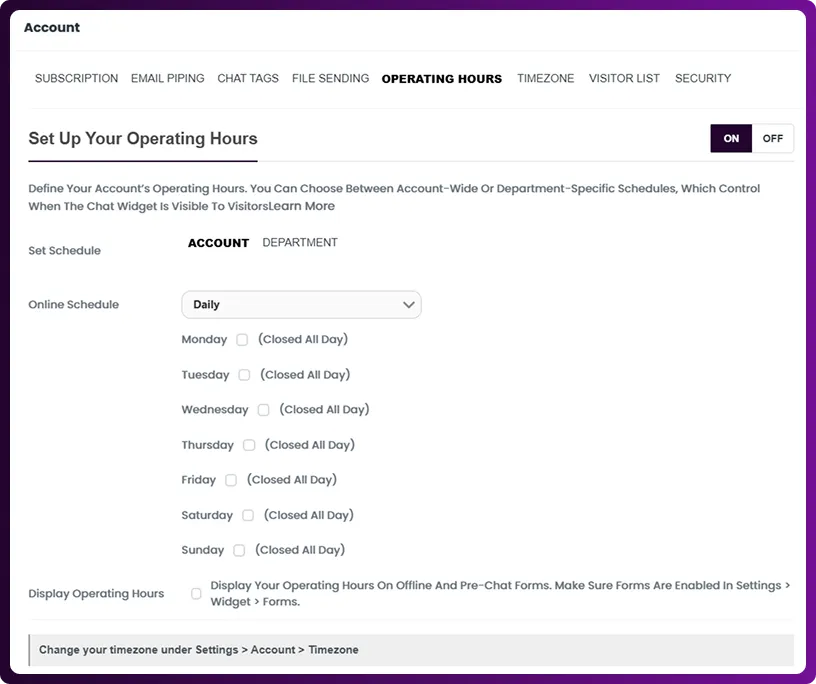
Task: Check the Friday checkbox
Action: [231, 480]
